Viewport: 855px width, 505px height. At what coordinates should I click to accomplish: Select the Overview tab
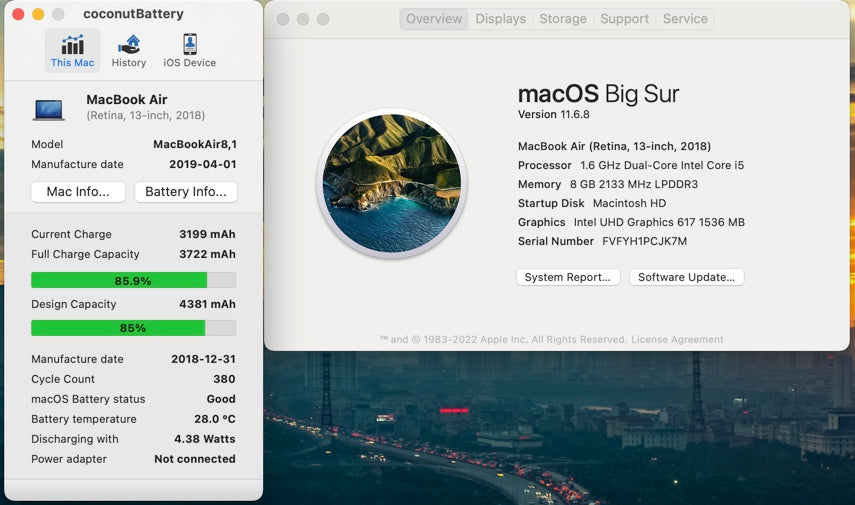pyautogui.click(x=434, y=19)
